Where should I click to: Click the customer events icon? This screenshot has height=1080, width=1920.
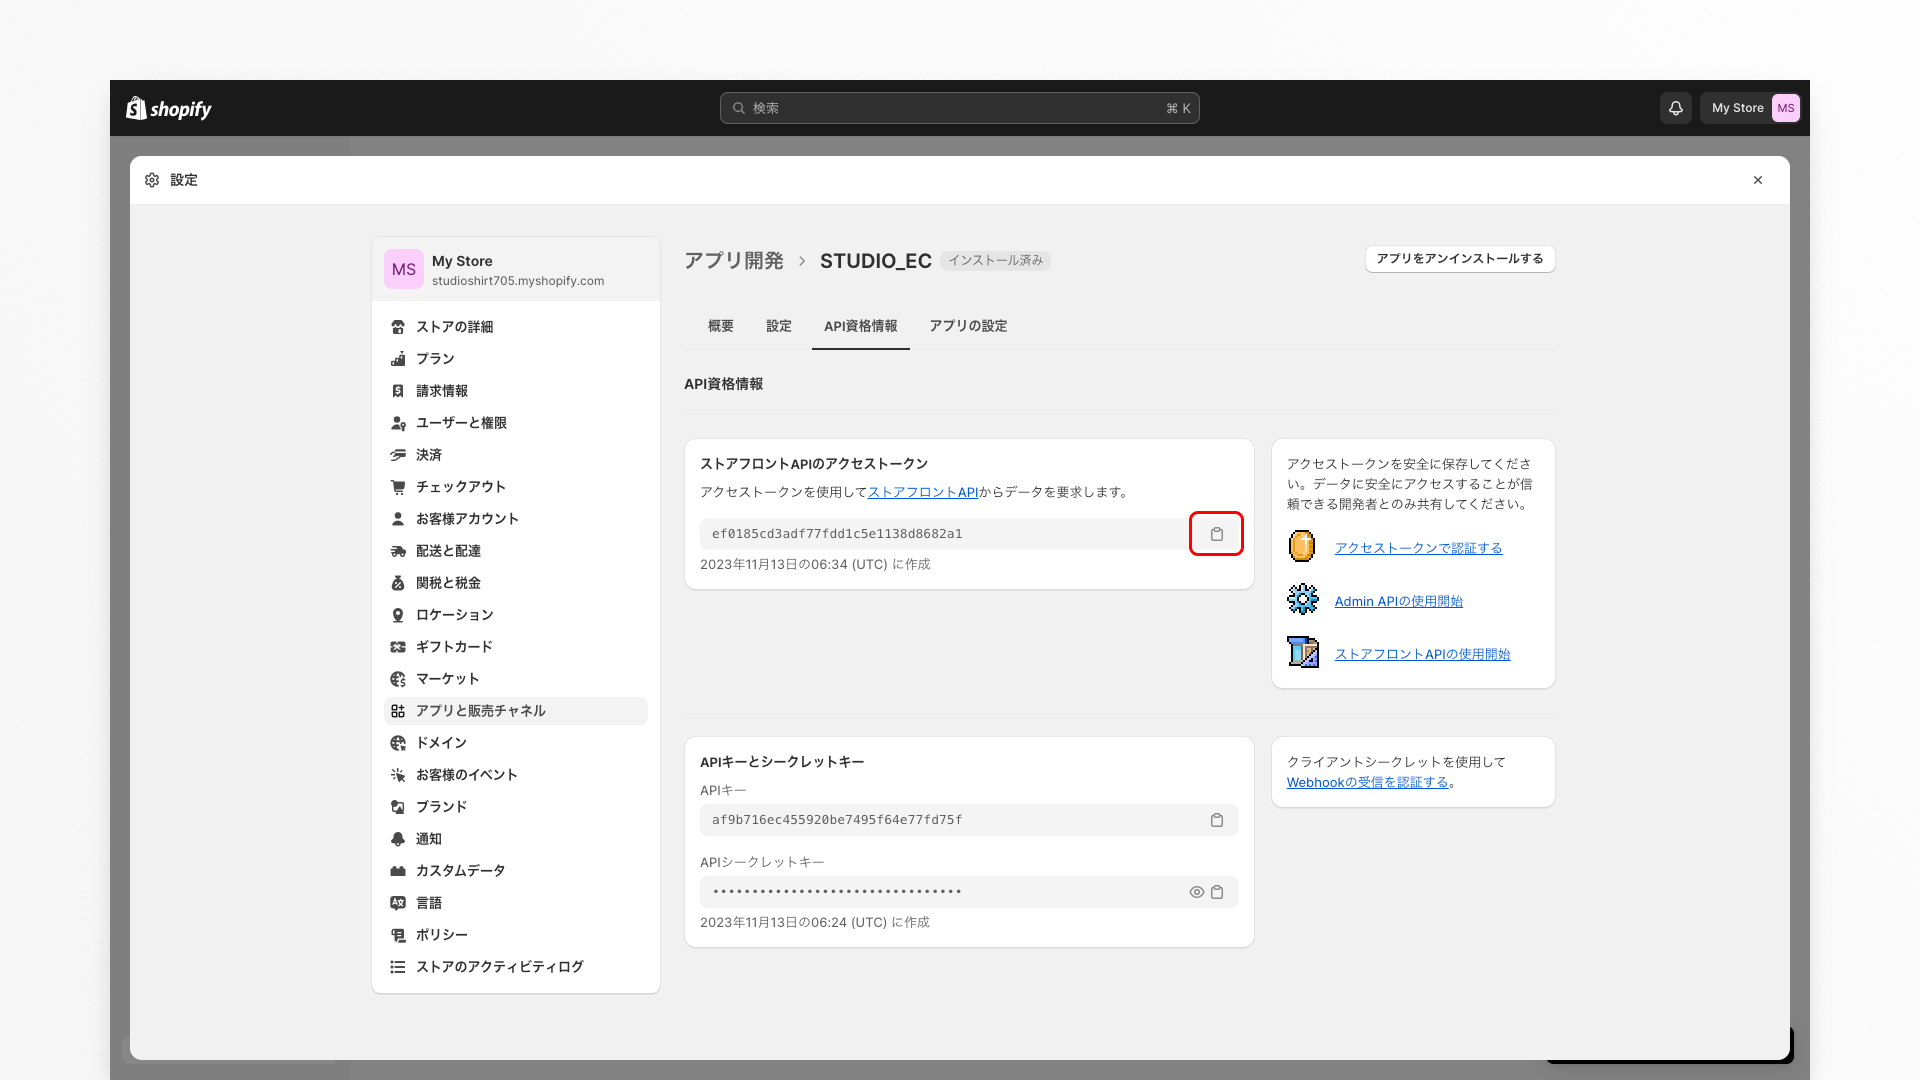click(398, 775)
